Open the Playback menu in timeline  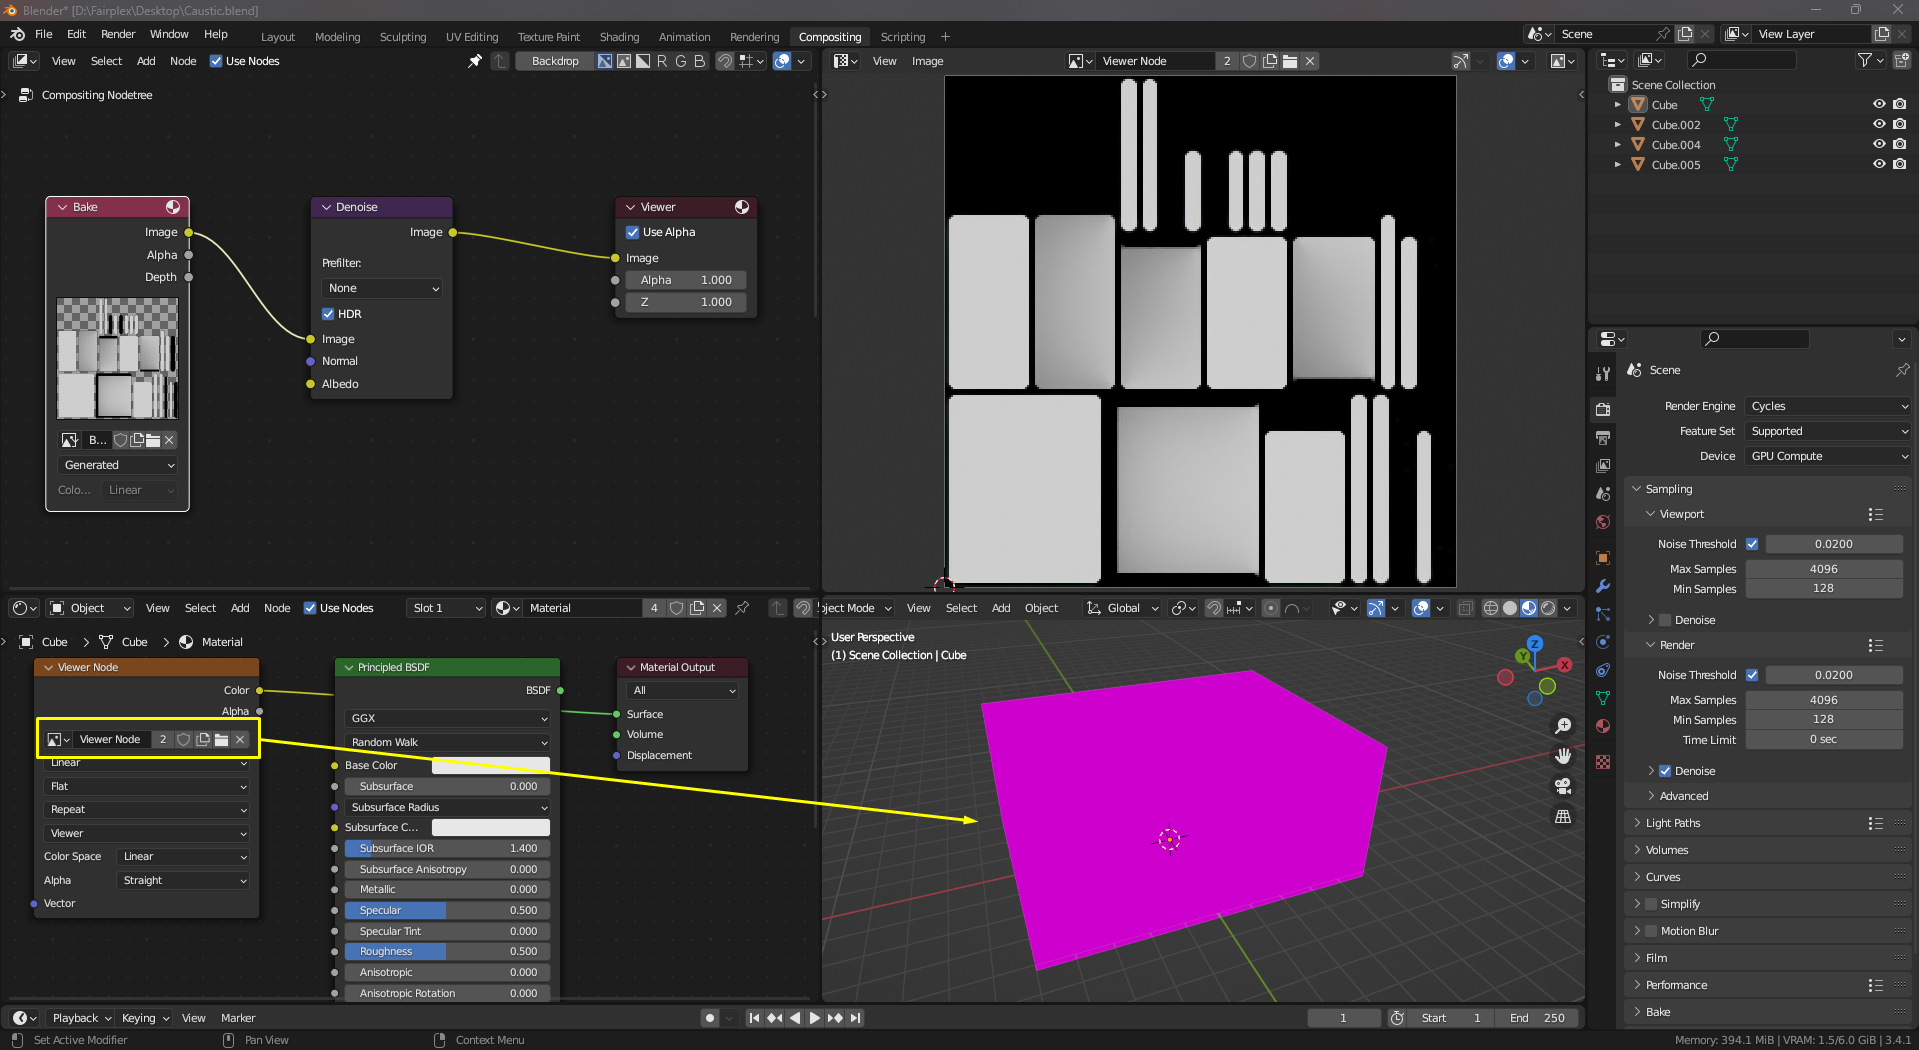coord(81,1018)
